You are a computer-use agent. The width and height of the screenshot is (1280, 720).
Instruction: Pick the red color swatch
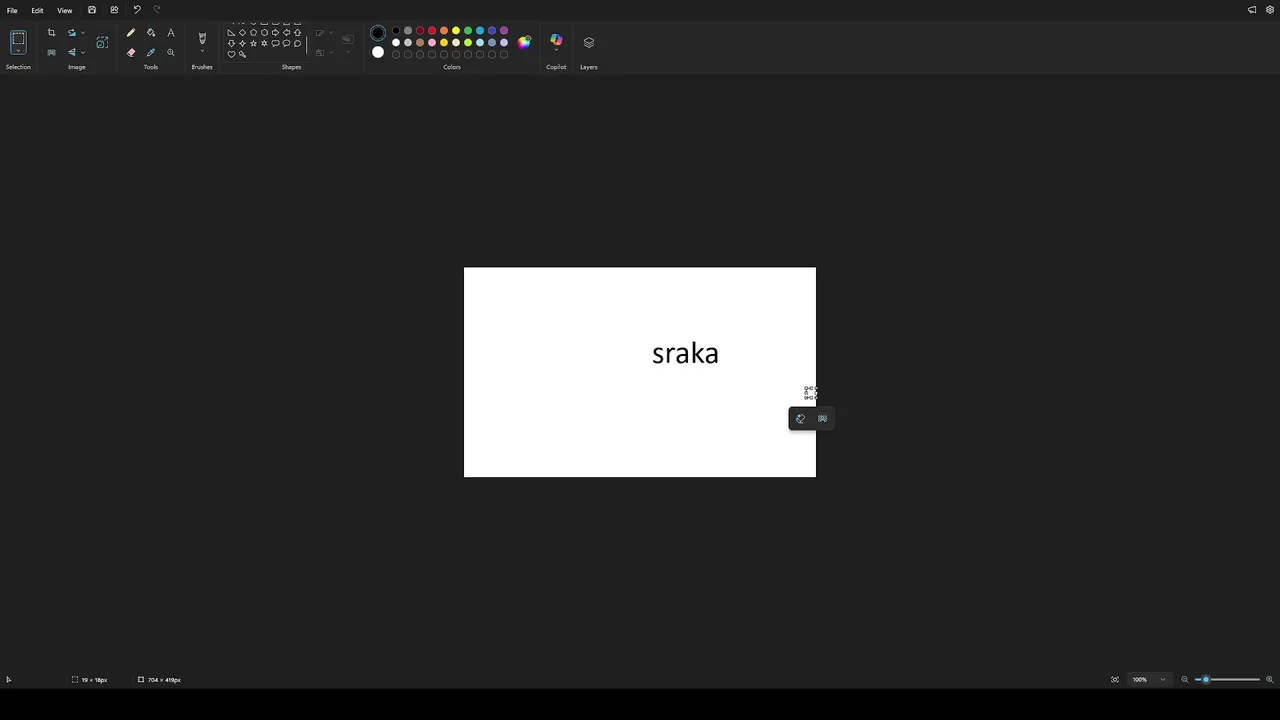(x=432, y=31)
